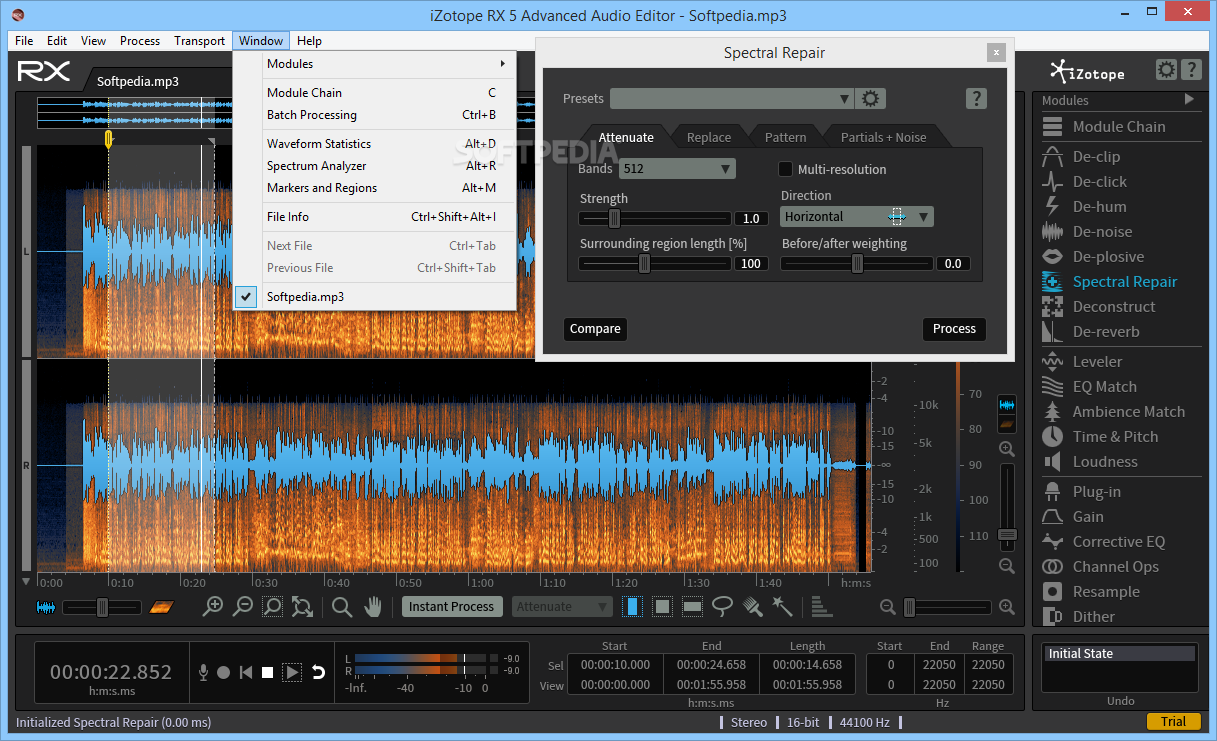Open the Ambience Match module

pos(1113,412)
